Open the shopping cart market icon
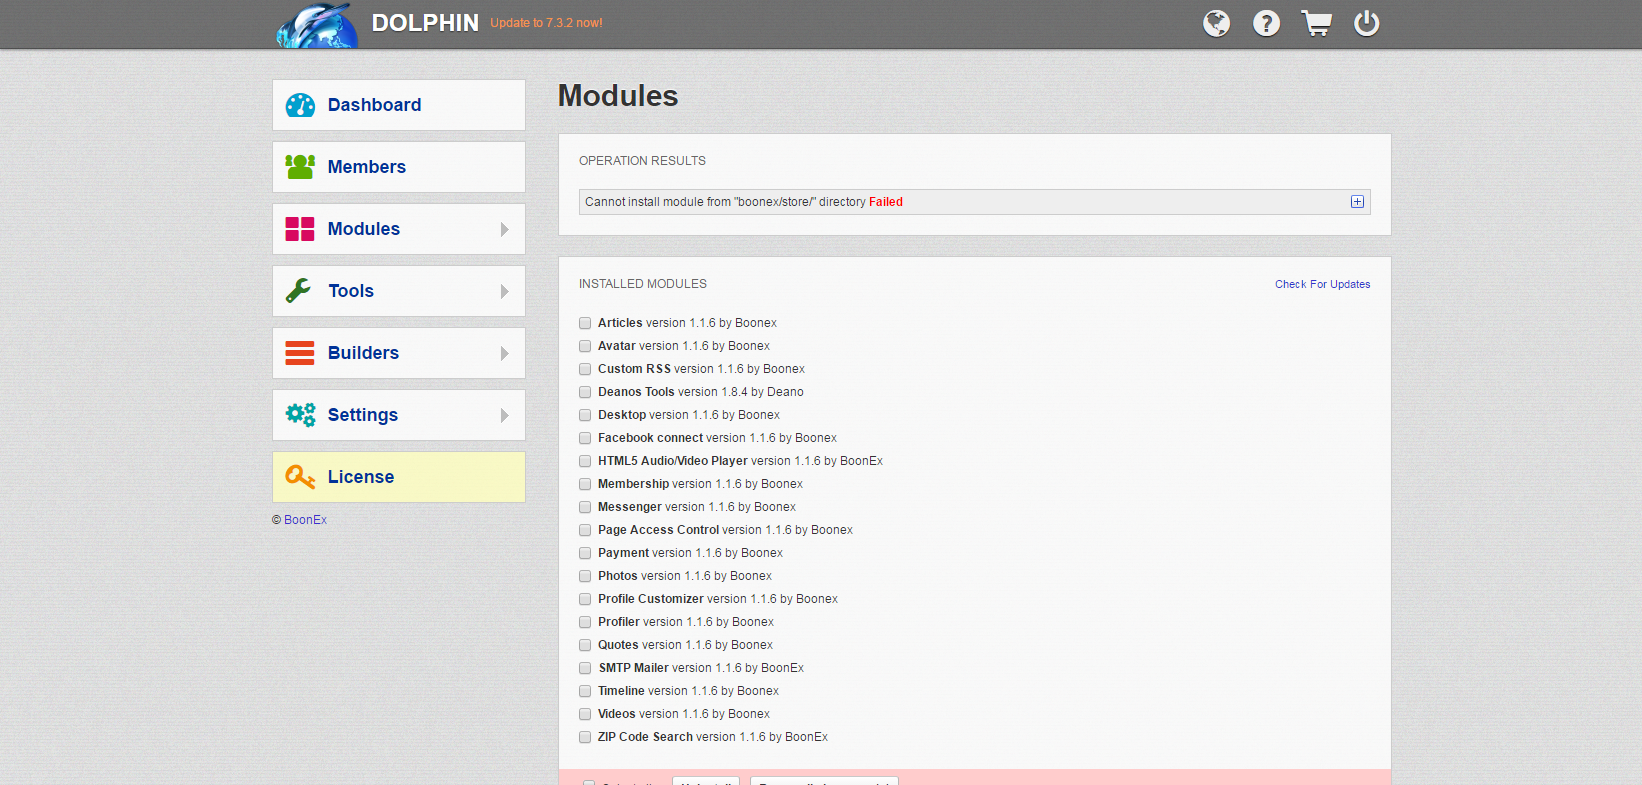The width and height of the screenshot is (1642, 785). pos(1316,23)
